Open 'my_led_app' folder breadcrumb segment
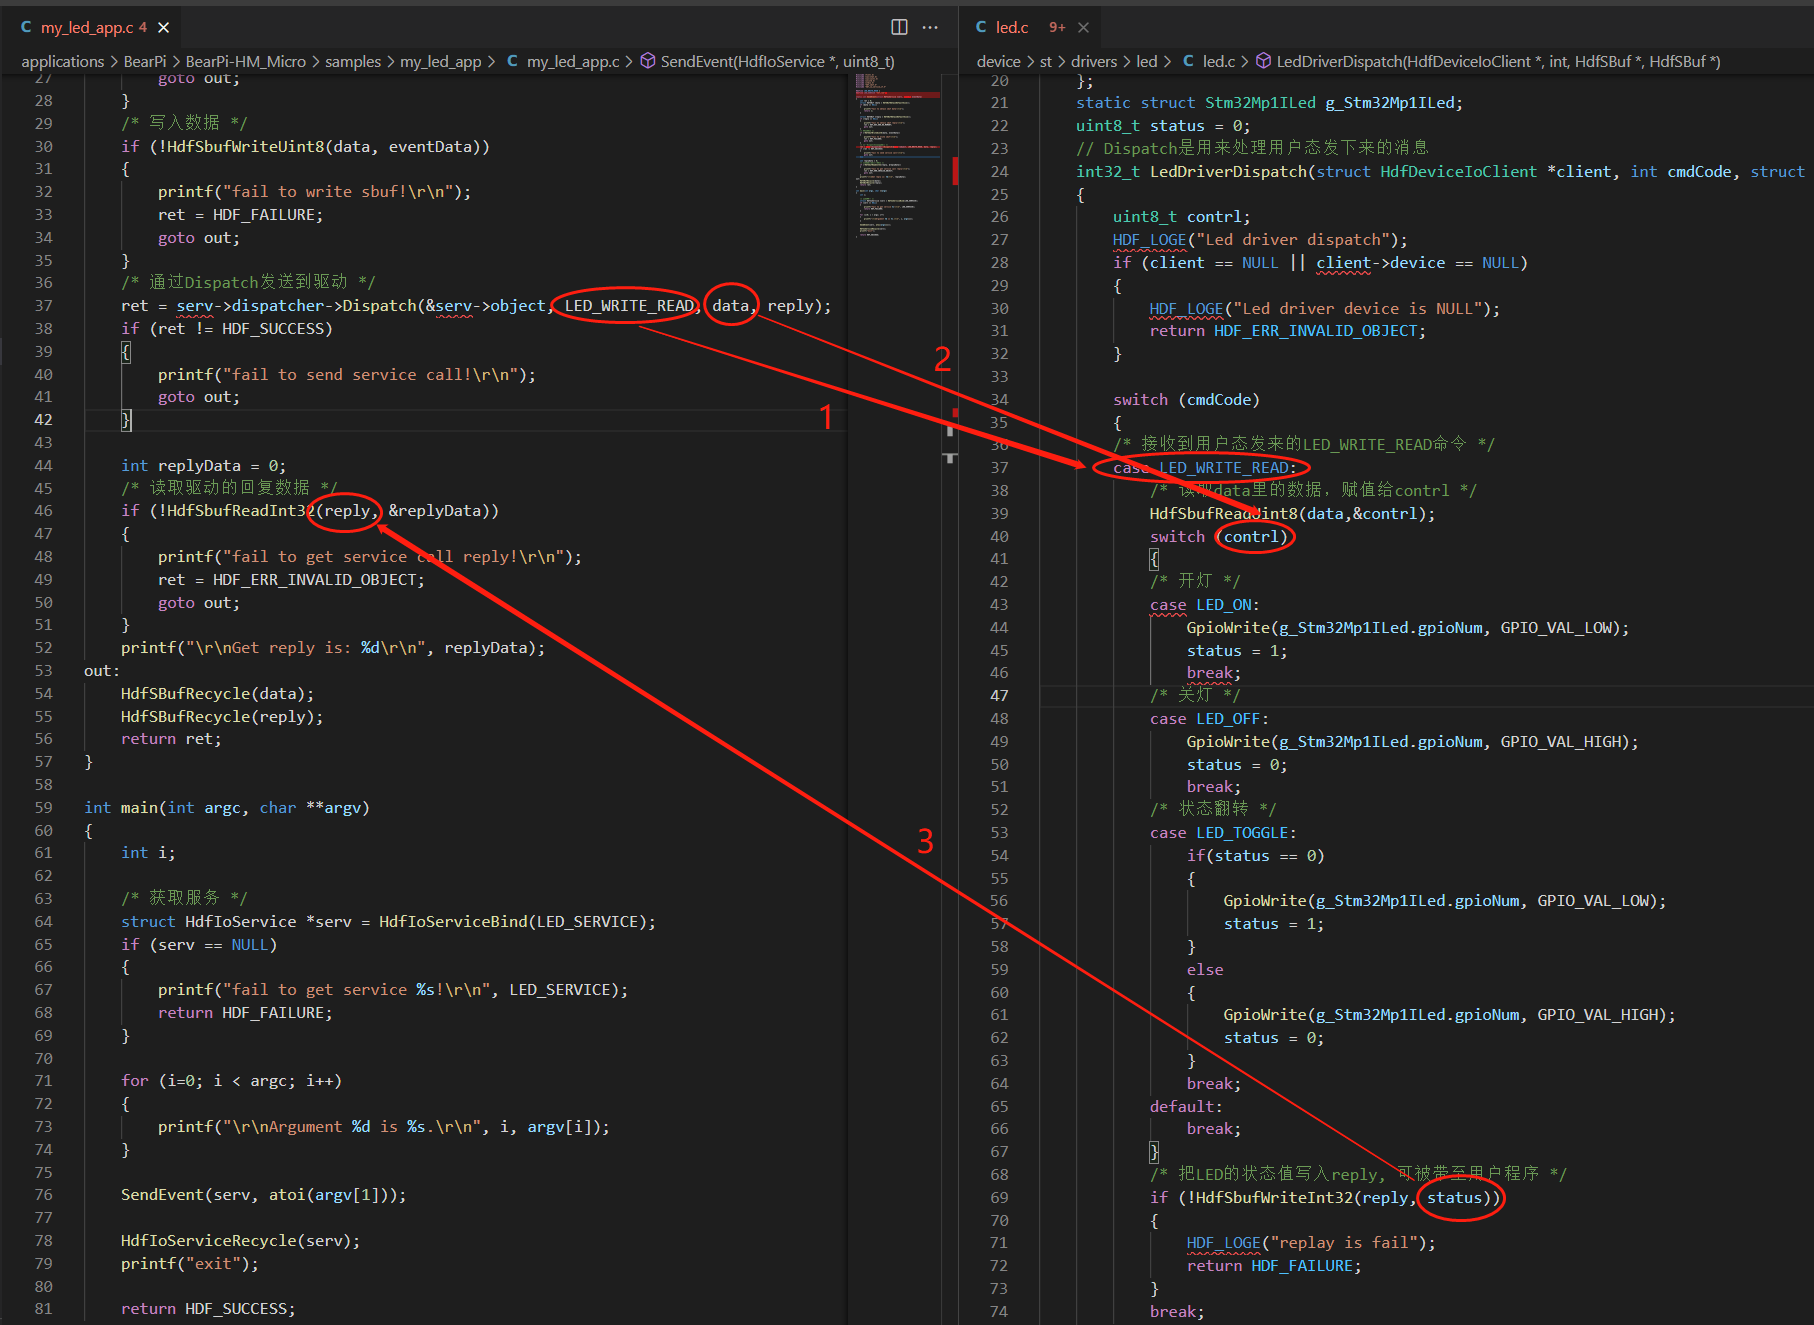 [x=441, y=61]
